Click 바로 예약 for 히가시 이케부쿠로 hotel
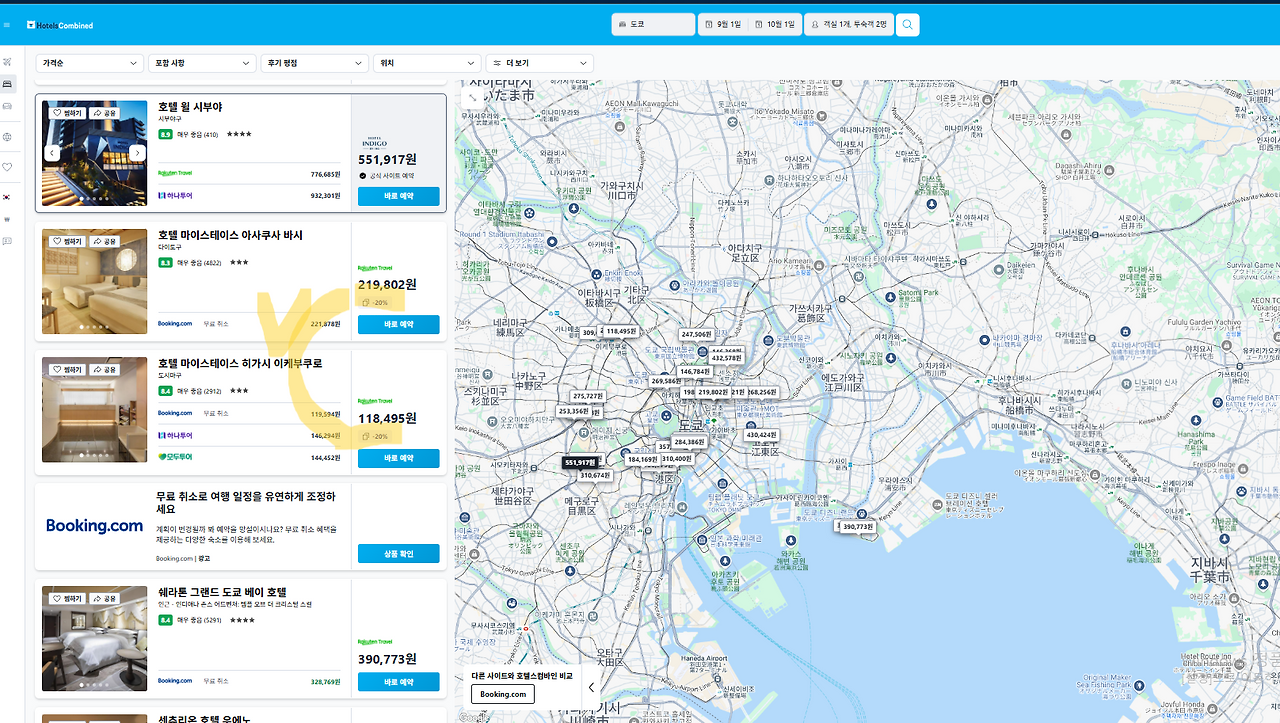Image resolution: width=1280 pixels, height=723 pixels. coord(398,458)
